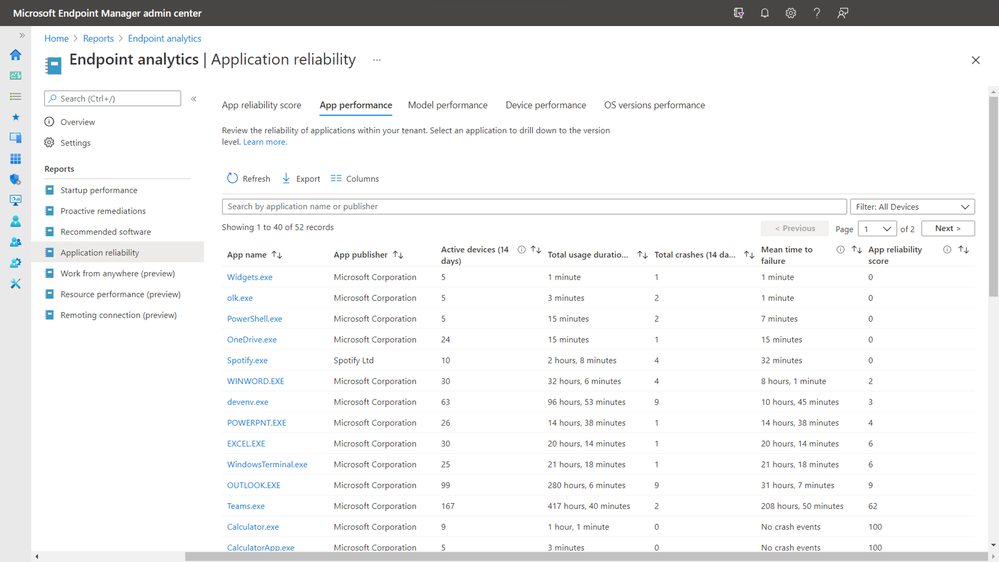Viewport: 999px width, 562px height.
Task: Collapse the report side menu
Action: [193, 99]
